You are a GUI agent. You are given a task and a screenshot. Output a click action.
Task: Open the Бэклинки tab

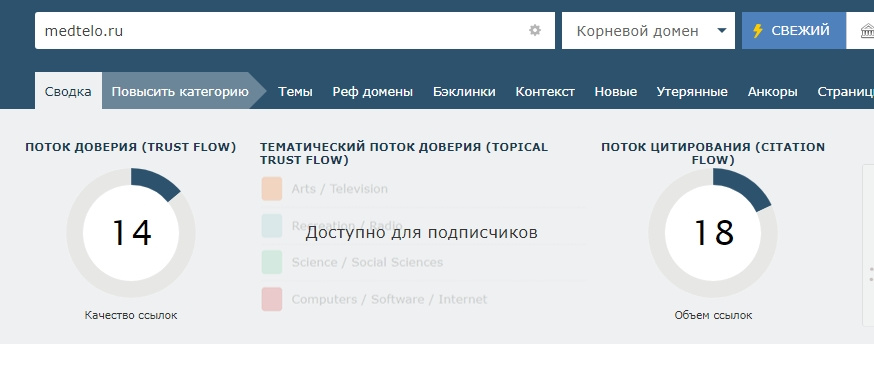[x=464, y=92]
